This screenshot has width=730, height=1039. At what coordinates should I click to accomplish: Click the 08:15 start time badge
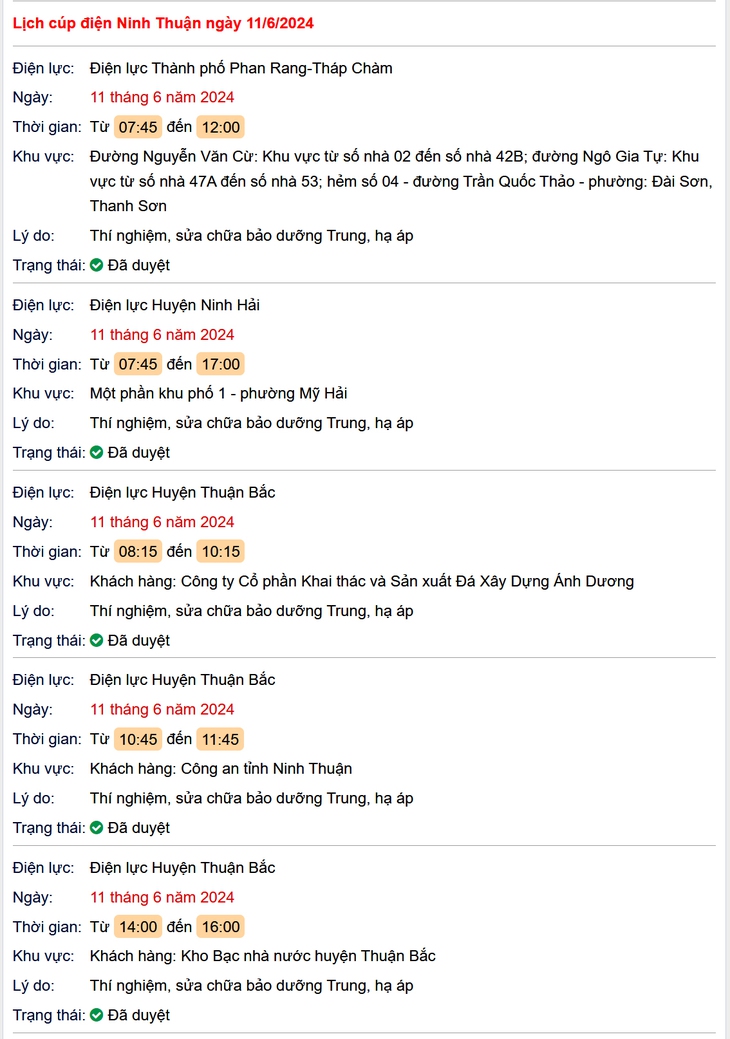(x=138, y=551)
